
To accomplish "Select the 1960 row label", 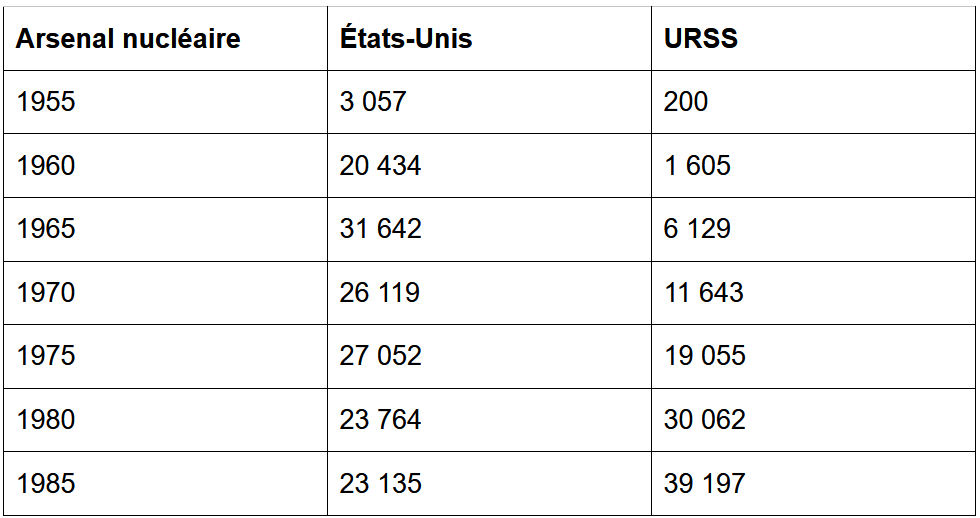I will click(x=165, y=166).
